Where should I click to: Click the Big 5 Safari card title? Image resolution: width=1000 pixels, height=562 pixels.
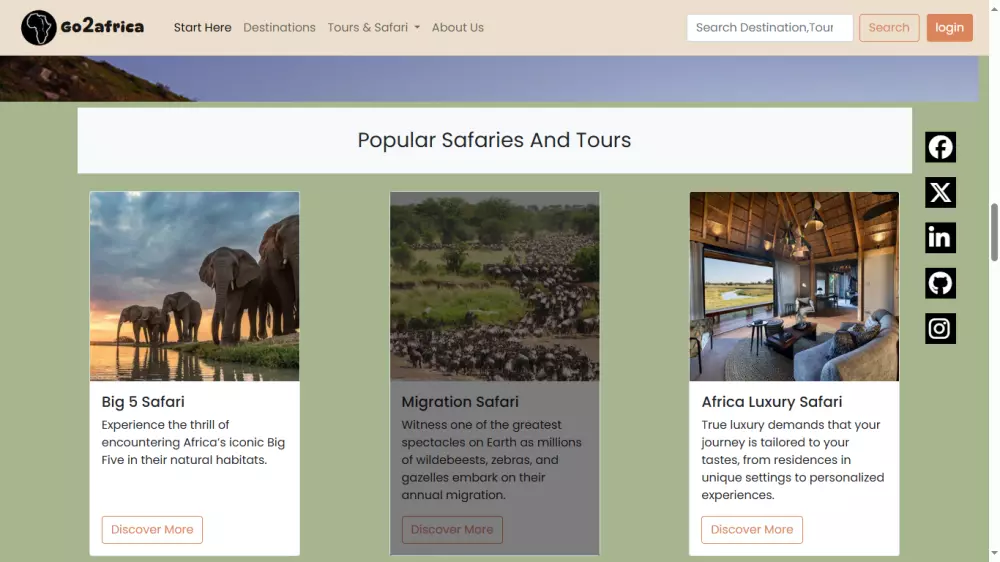coord(143,402)
